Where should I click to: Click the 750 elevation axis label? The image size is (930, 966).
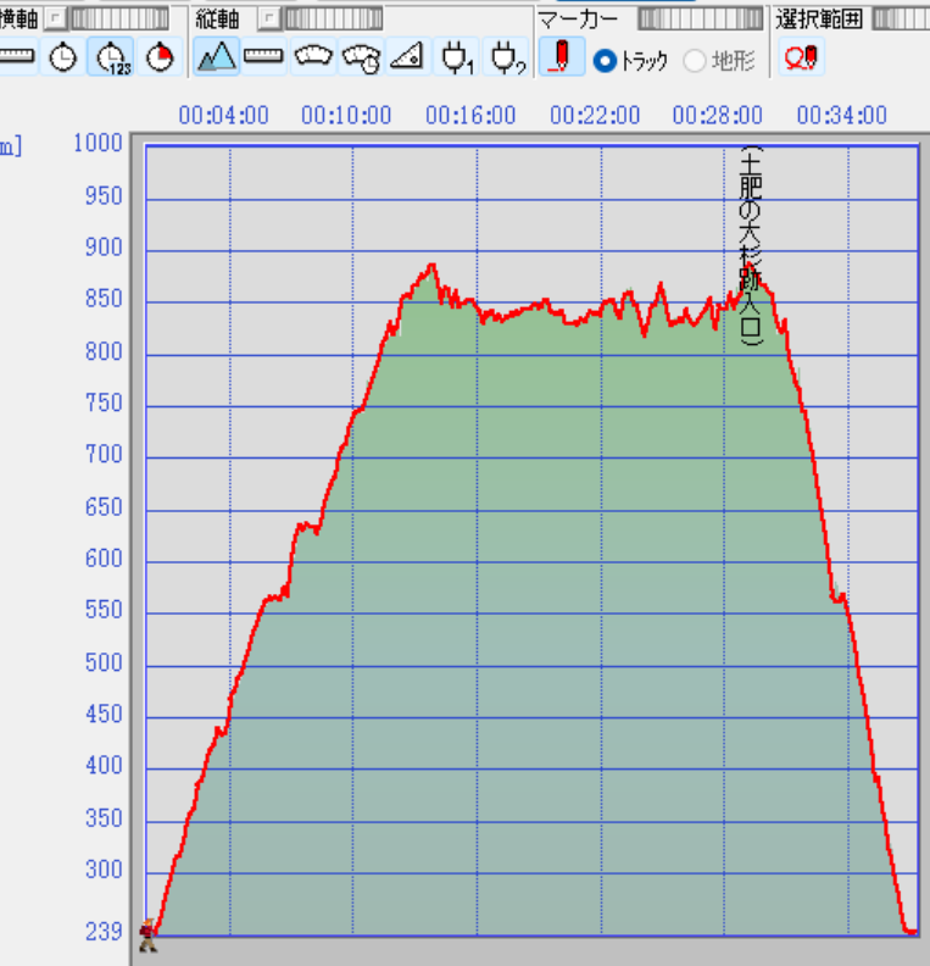103,403
